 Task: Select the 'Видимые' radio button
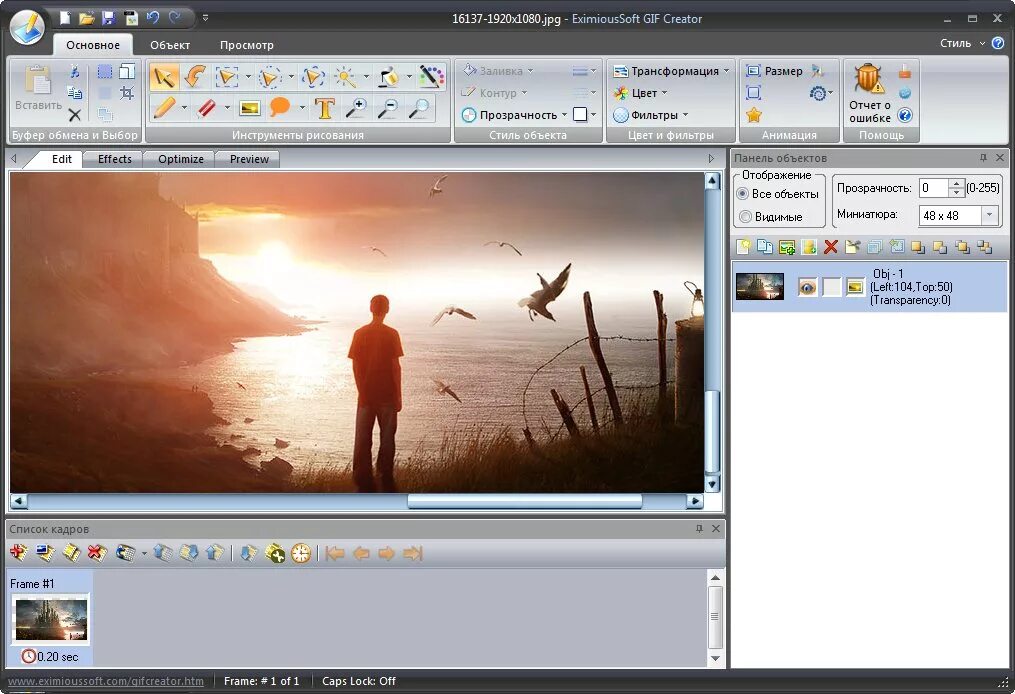coord(743,216)
